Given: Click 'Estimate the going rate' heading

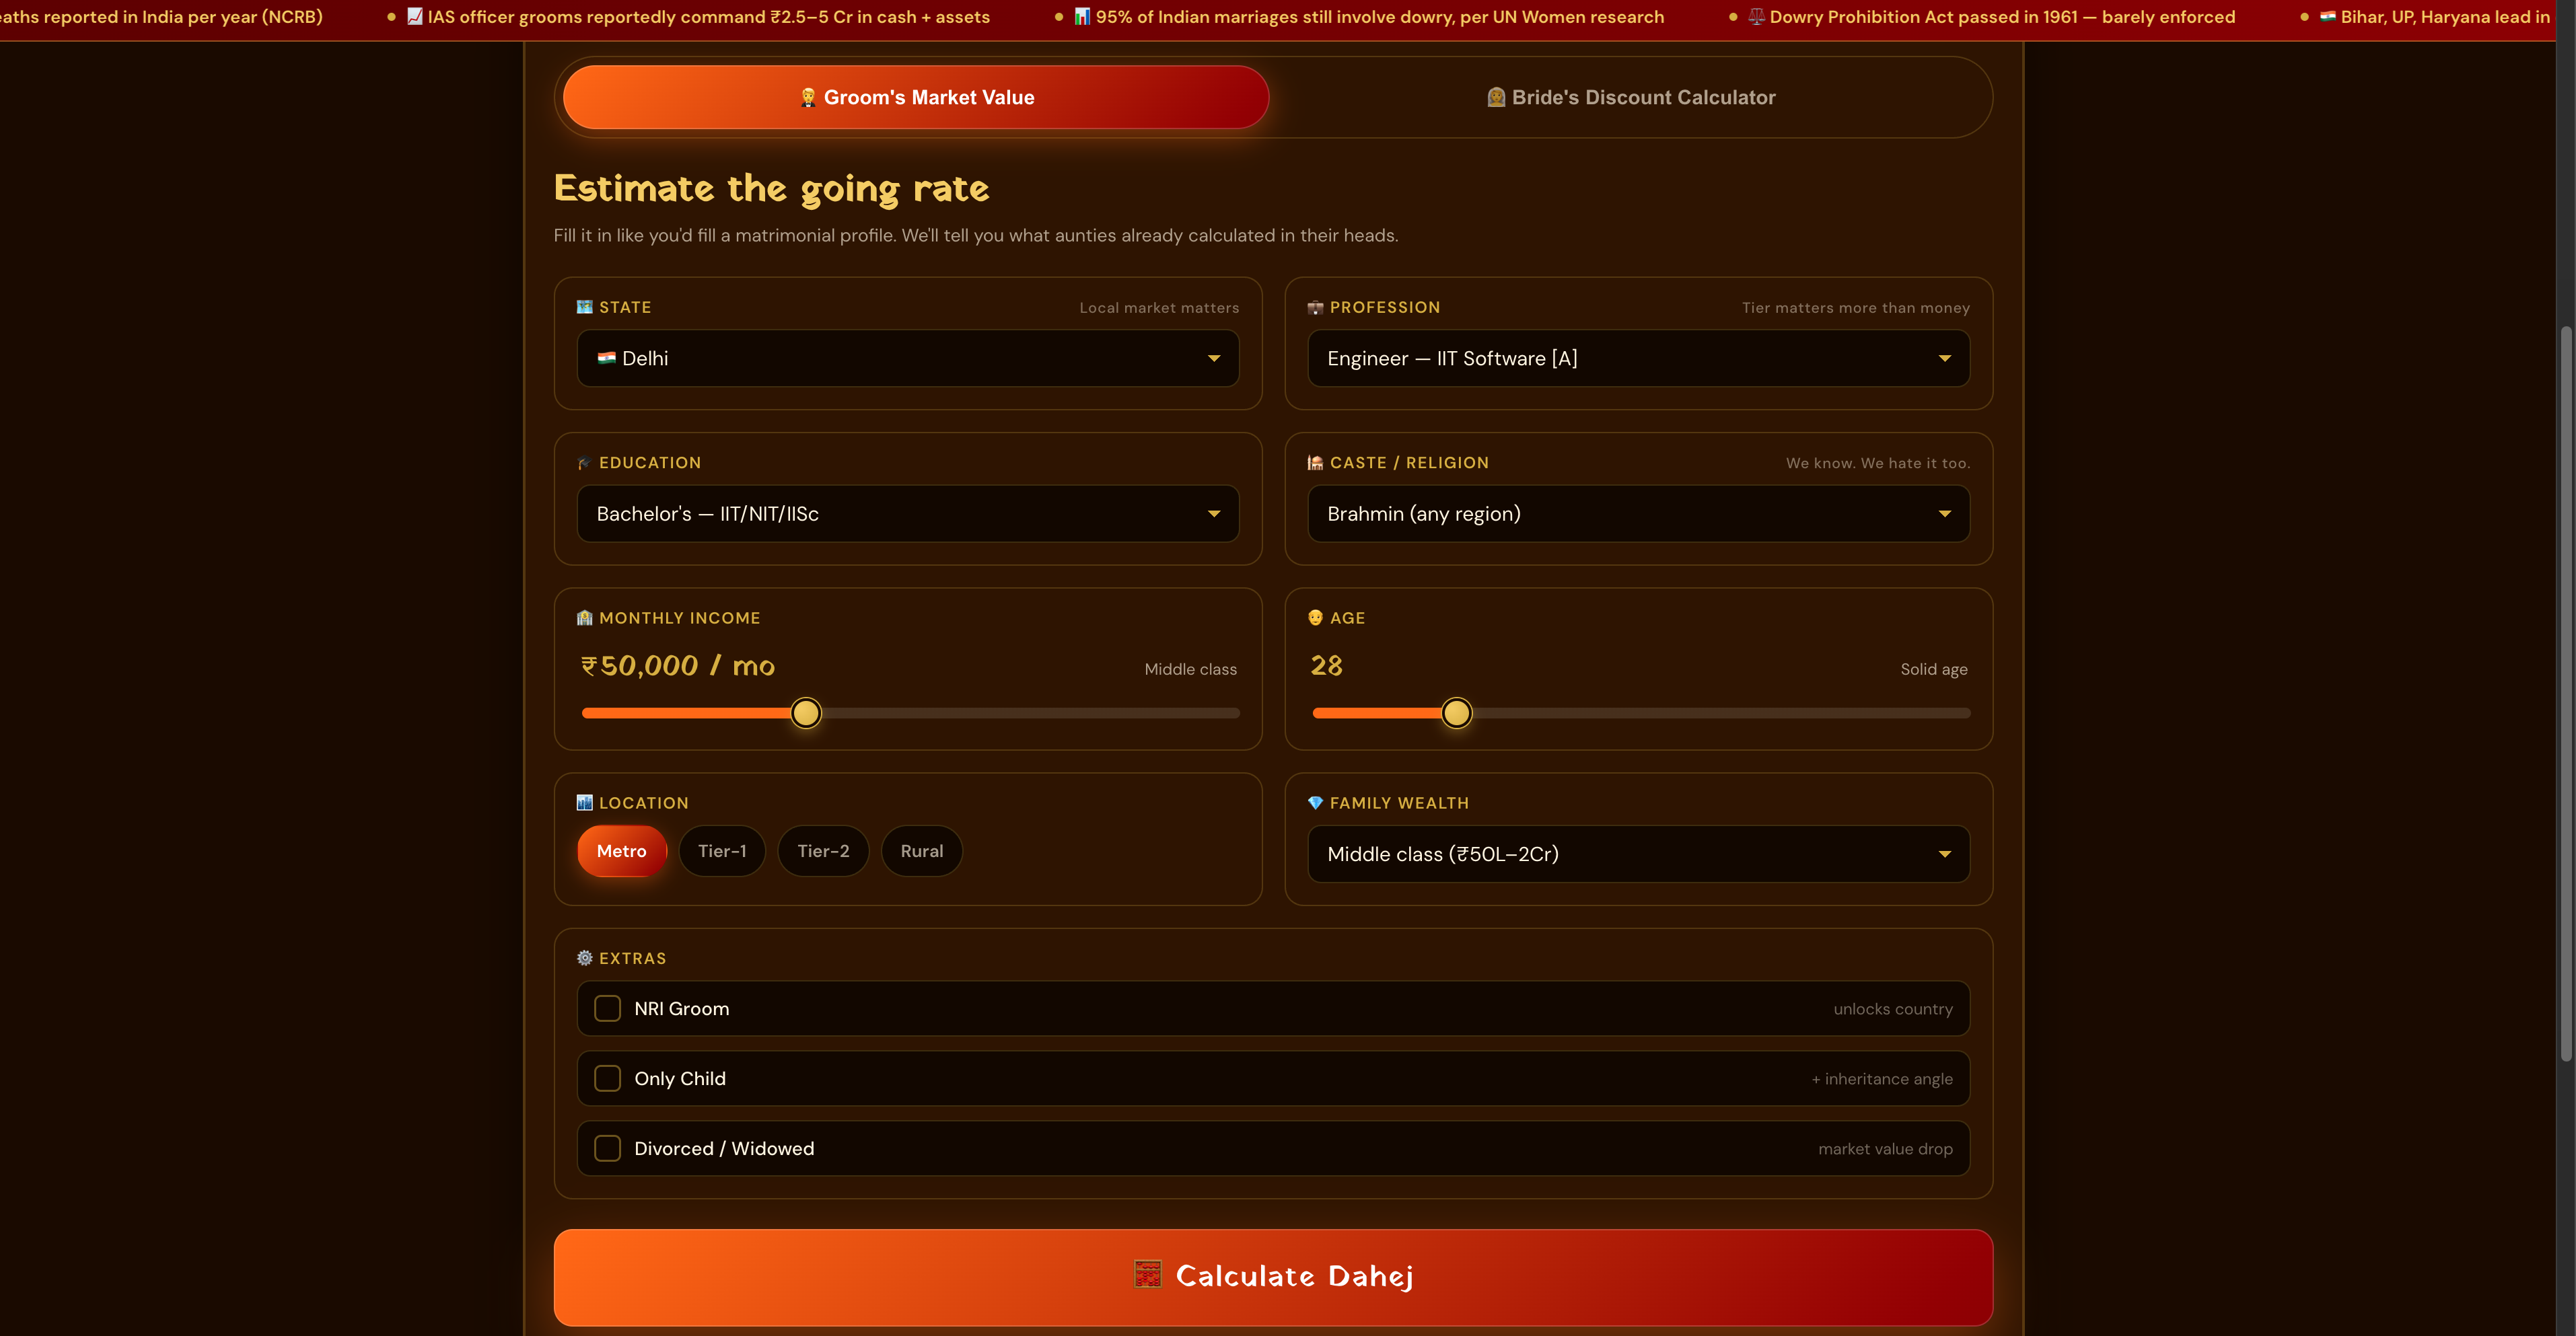Looking at the screenshot, I should (x=771, y=189).
